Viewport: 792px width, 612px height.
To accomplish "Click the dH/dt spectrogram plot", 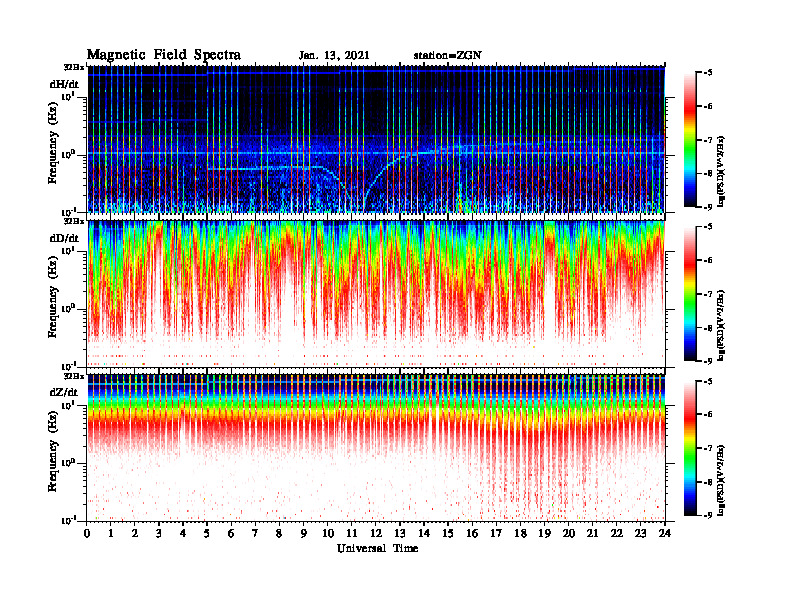I will point(376,139).
